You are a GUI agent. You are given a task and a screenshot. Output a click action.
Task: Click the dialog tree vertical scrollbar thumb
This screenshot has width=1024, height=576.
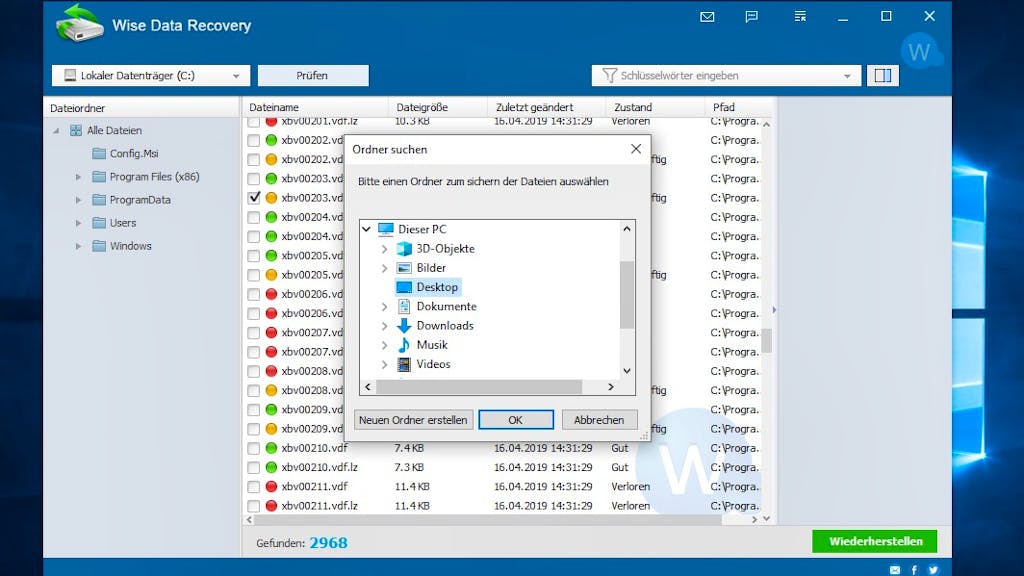pyautogui.click(x=627, y=295)
